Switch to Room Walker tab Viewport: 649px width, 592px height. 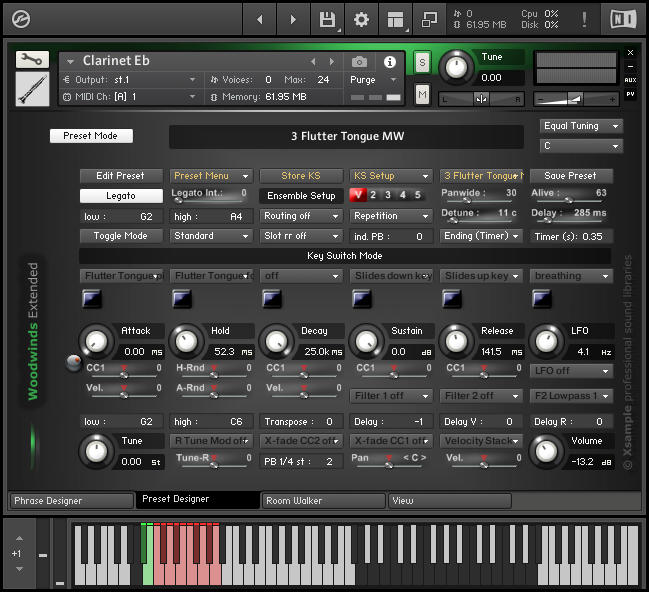click(324, 501)
